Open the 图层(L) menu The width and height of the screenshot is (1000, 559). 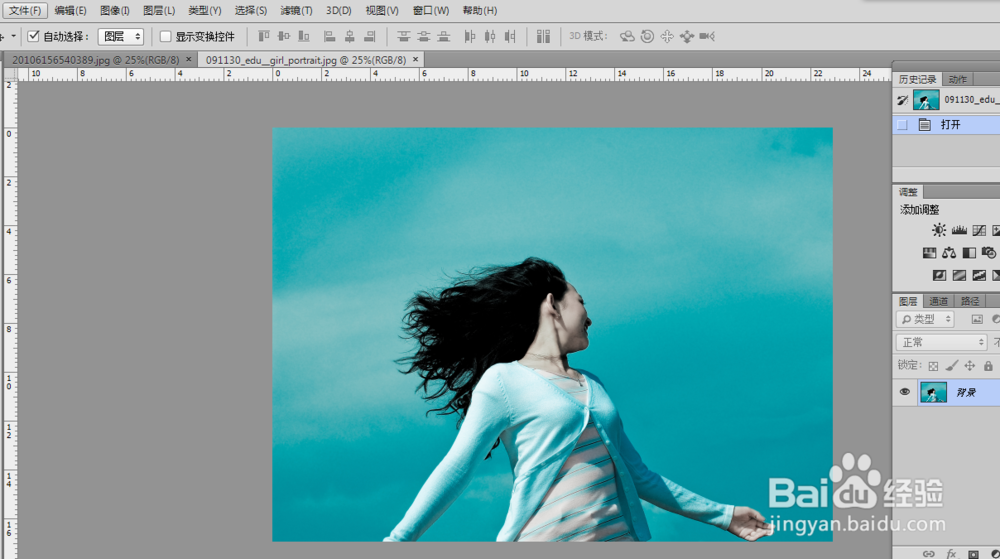(159, 10)
